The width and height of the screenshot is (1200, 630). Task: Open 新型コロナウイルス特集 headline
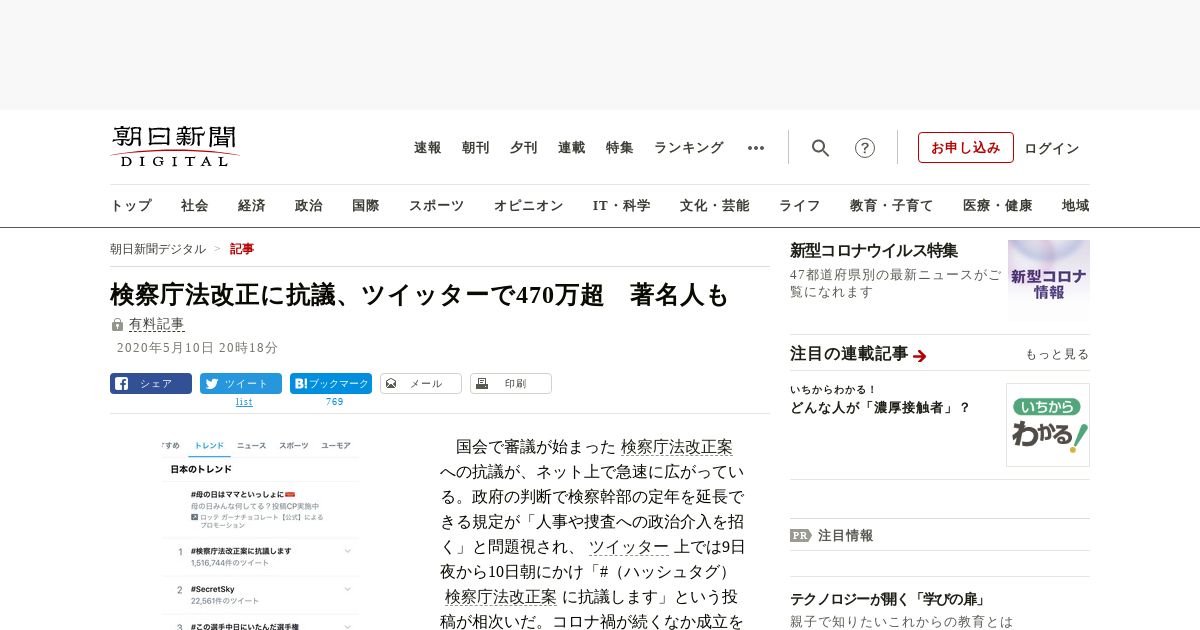click(x=874, y=251)
